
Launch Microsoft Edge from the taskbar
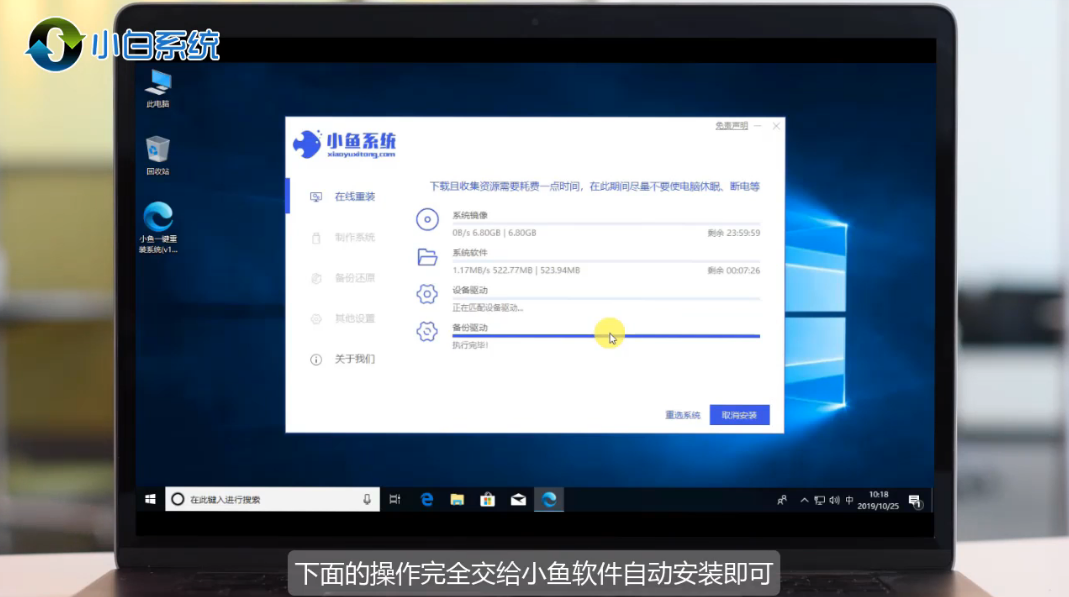click(427, 500)
